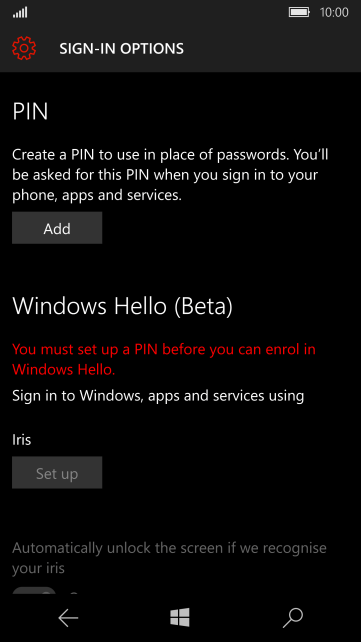
Task: Tap 'Sign in to Windows, apps and services' text
Action: click(158, 396)
